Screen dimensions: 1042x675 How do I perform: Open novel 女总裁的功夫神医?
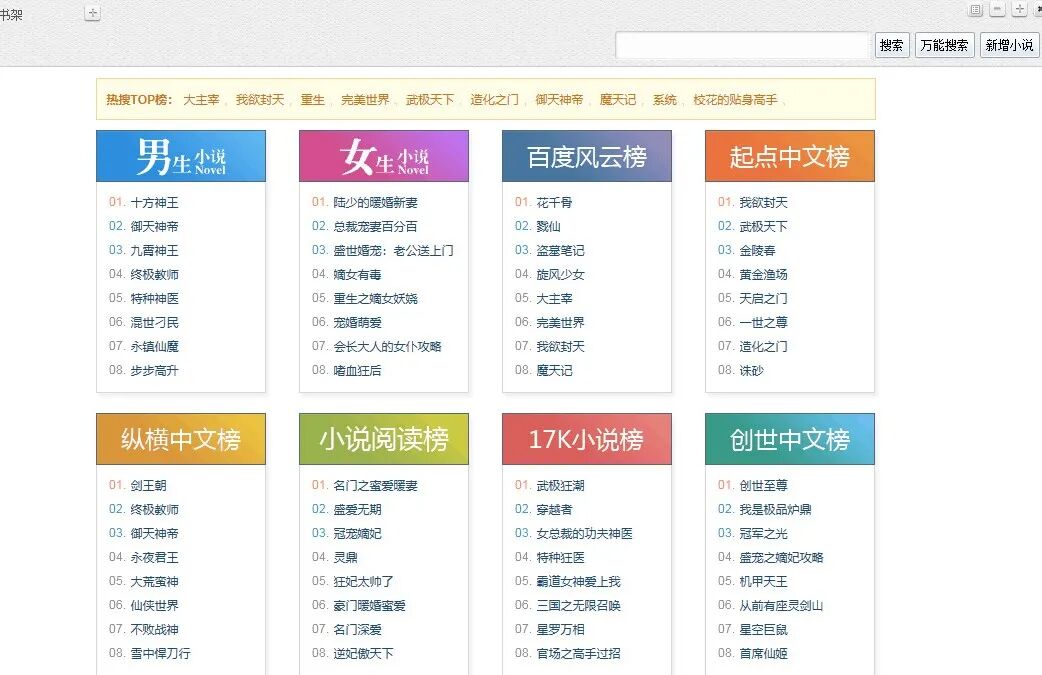tap(584, 533)
